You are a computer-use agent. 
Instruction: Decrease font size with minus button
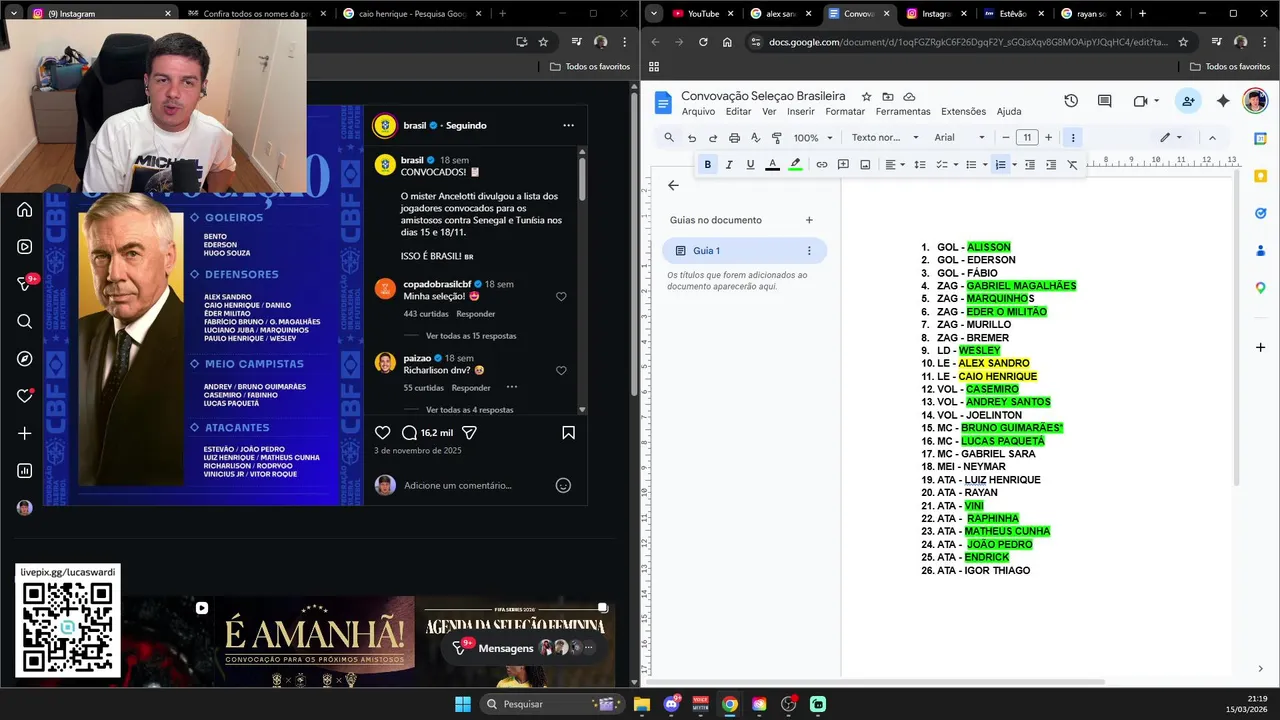(x=1004, y=137)
